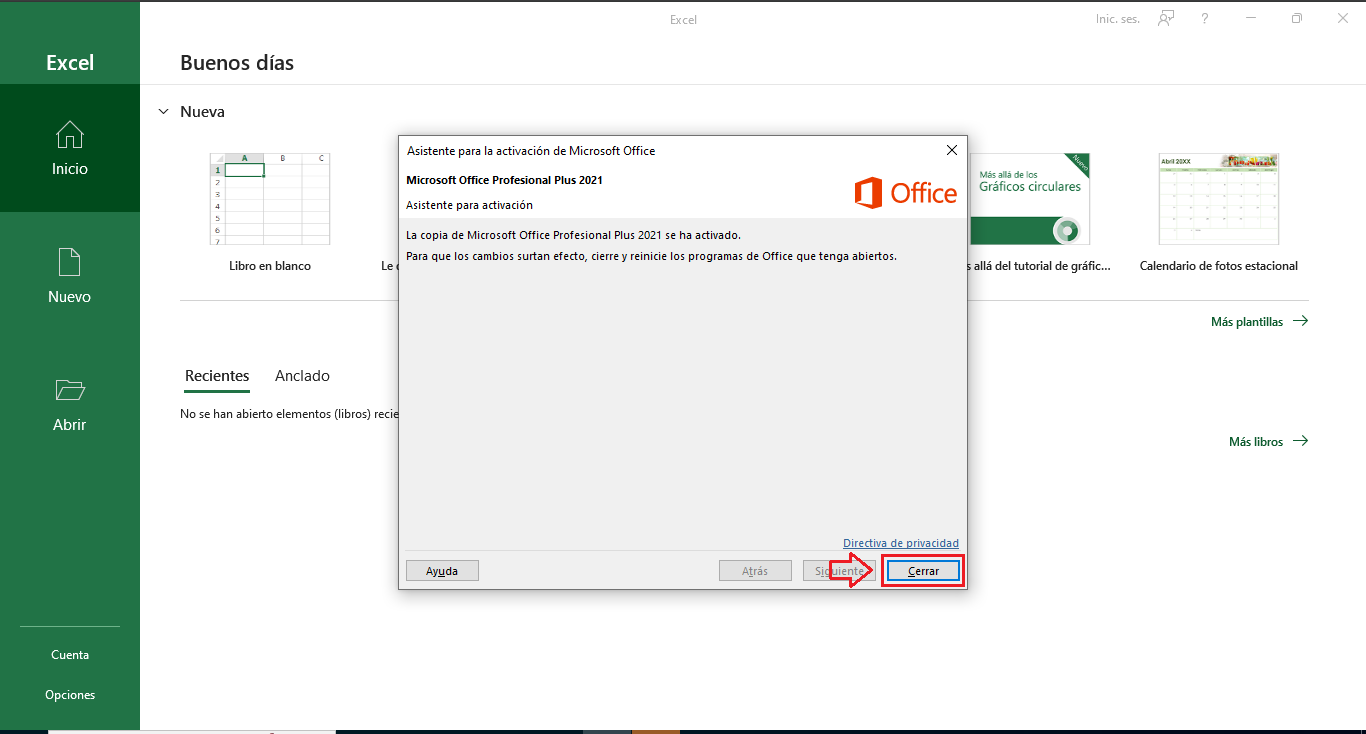Click the Abrir folder icon in sidebar
The height and width of the screenshot is (734, 1366).
[70, 390]
